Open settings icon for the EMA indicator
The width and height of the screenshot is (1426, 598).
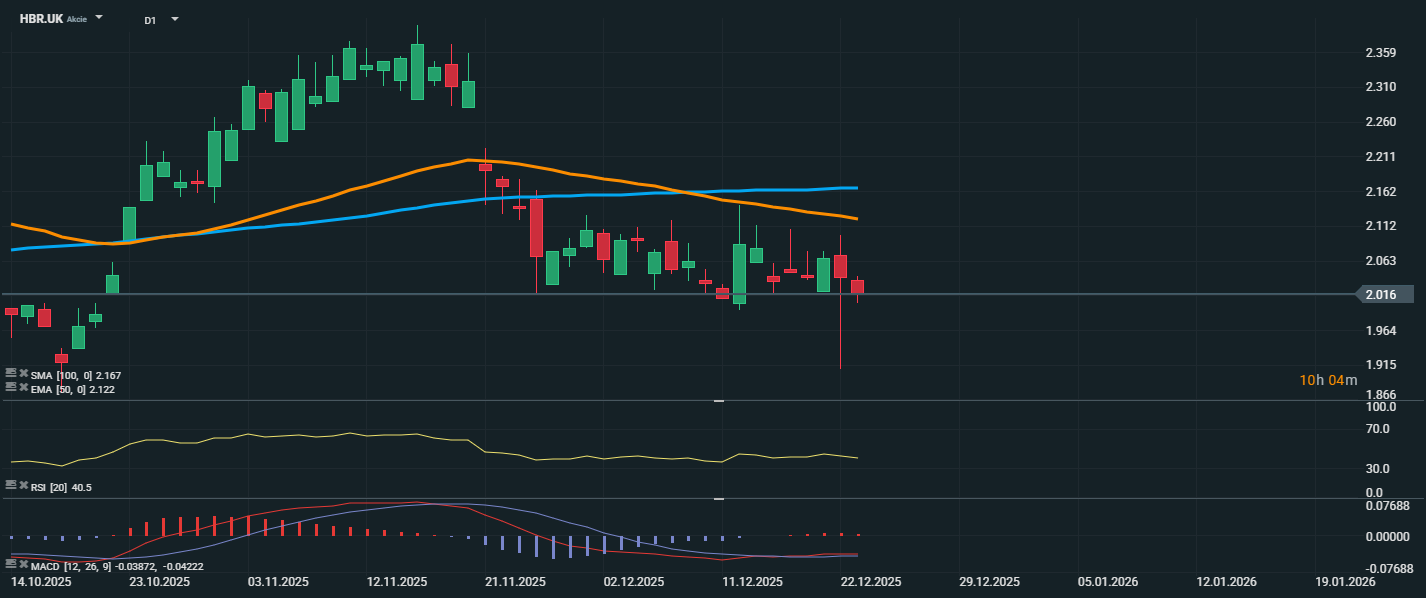click(11, 389)
